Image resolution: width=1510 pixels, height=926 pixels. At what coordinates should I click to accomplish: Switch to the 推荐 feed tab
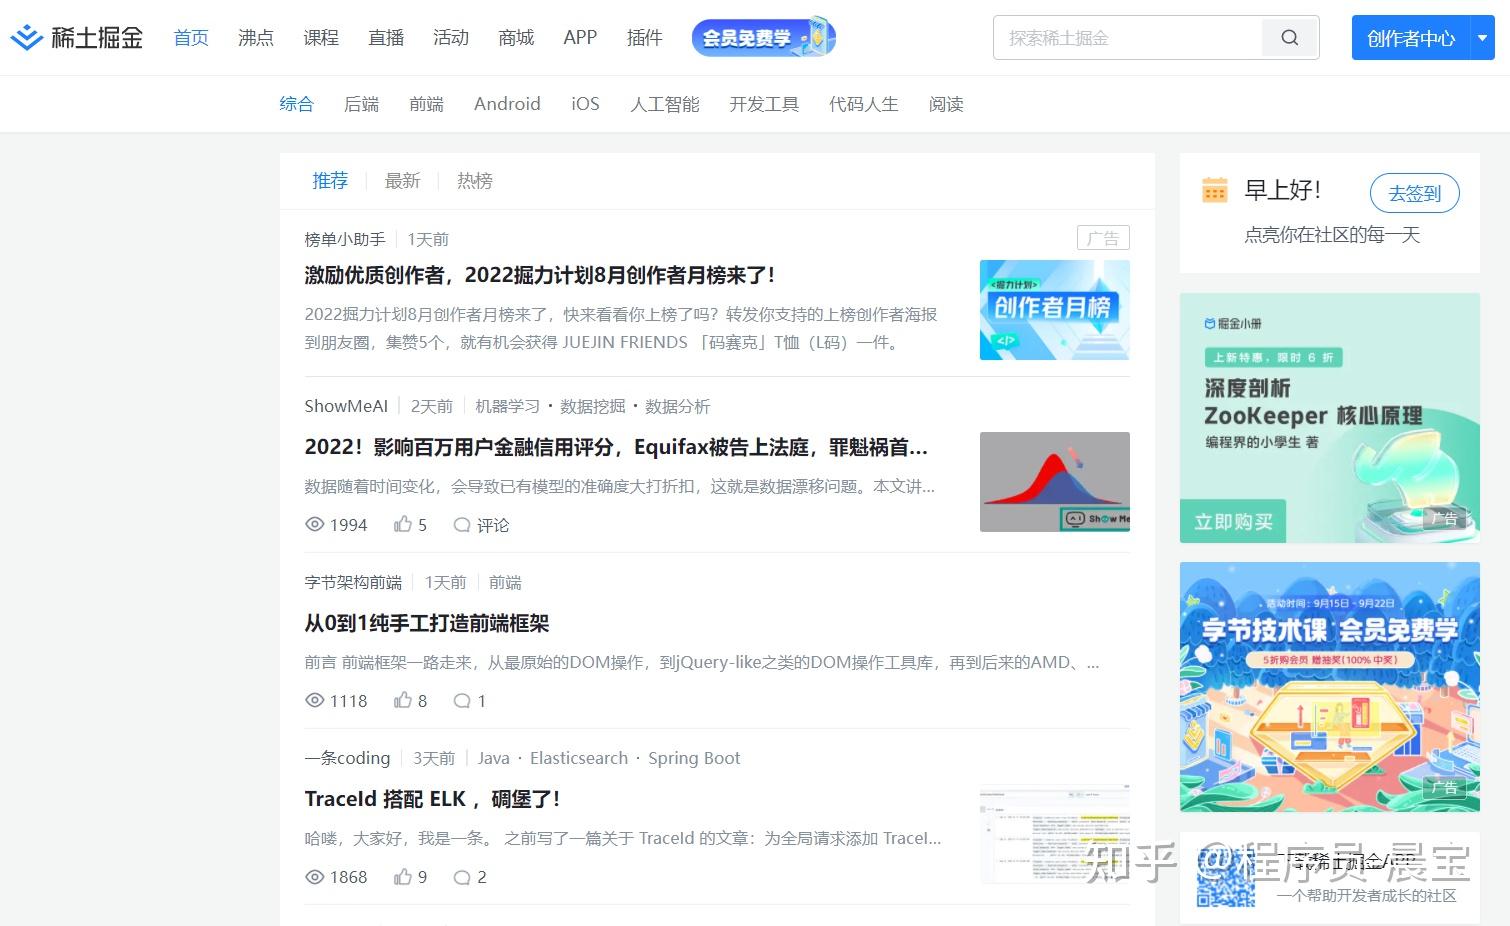(x=330, y=181)
